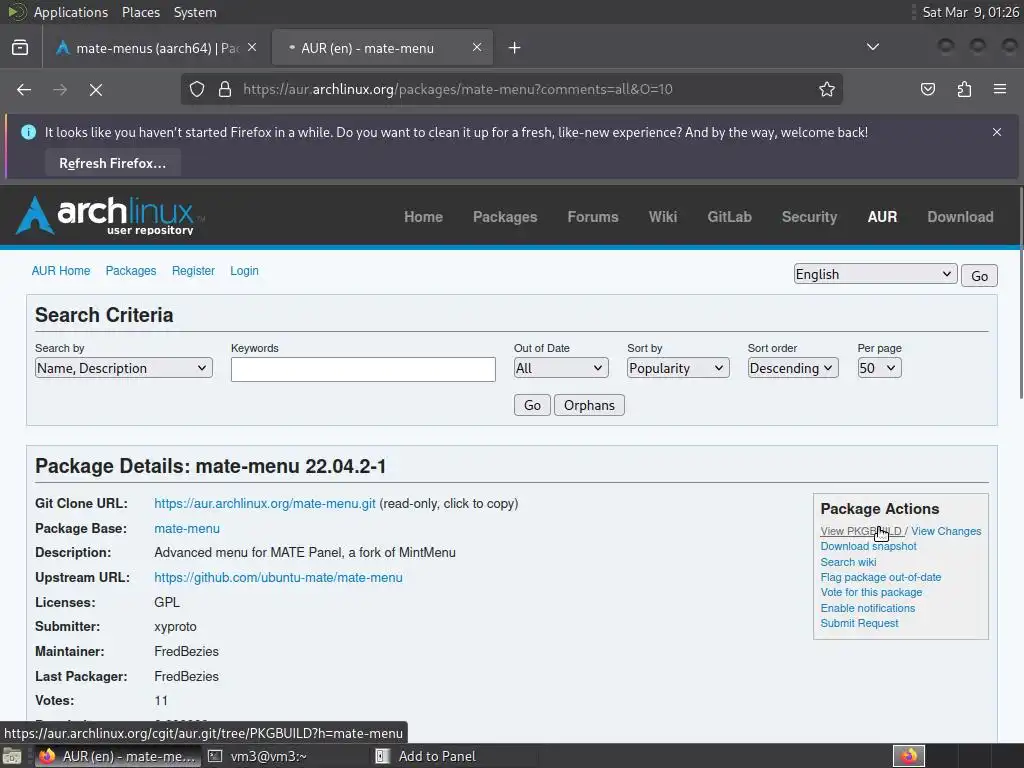Open the Search by dropdown
This screenshot has height=768, width=1024.
(123, 368)
